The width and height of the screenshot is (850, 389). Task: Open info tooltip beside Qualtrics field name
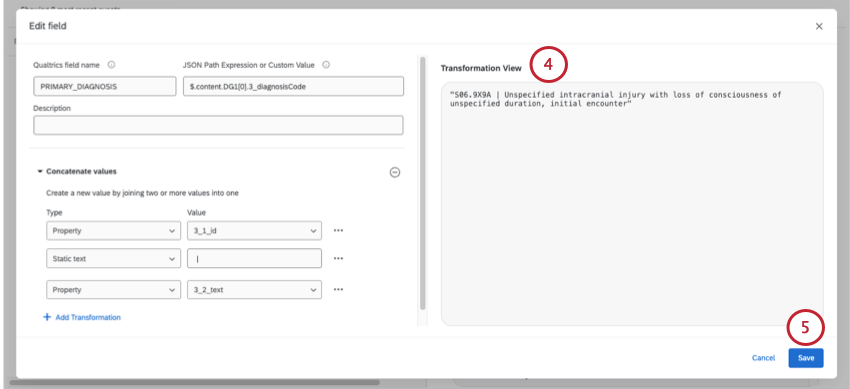point(111,65)
